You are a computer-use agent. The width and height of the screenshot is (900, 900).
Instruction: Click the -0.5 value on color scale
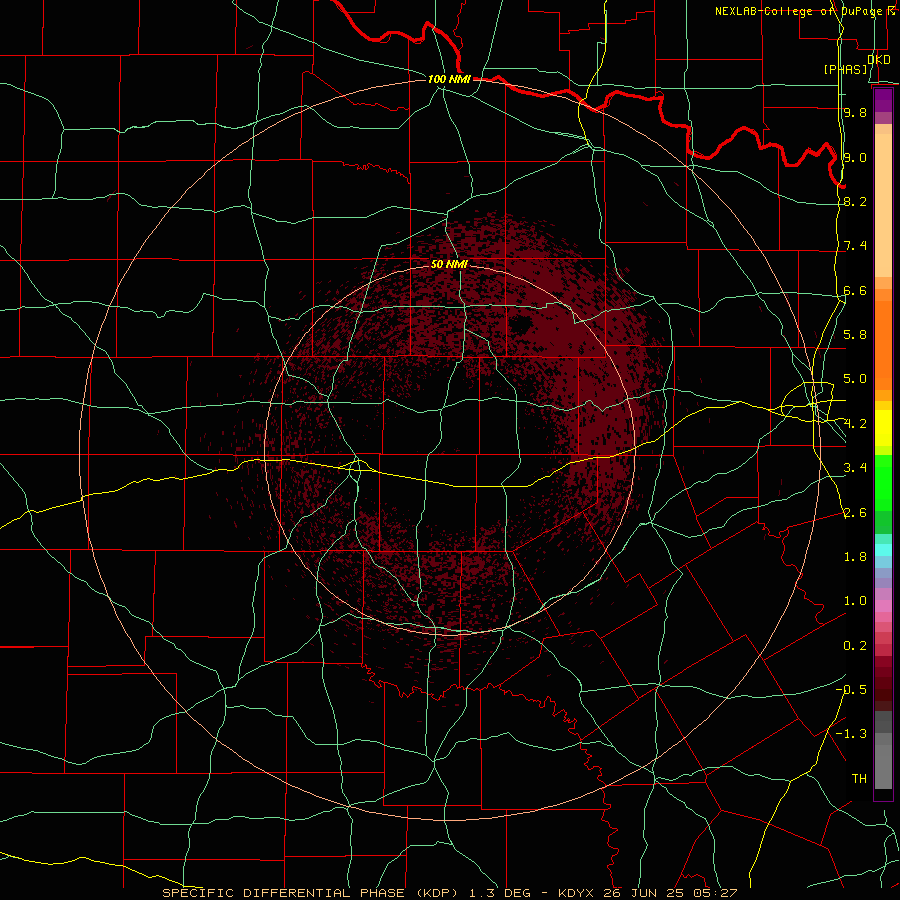[x=851, y=690]
